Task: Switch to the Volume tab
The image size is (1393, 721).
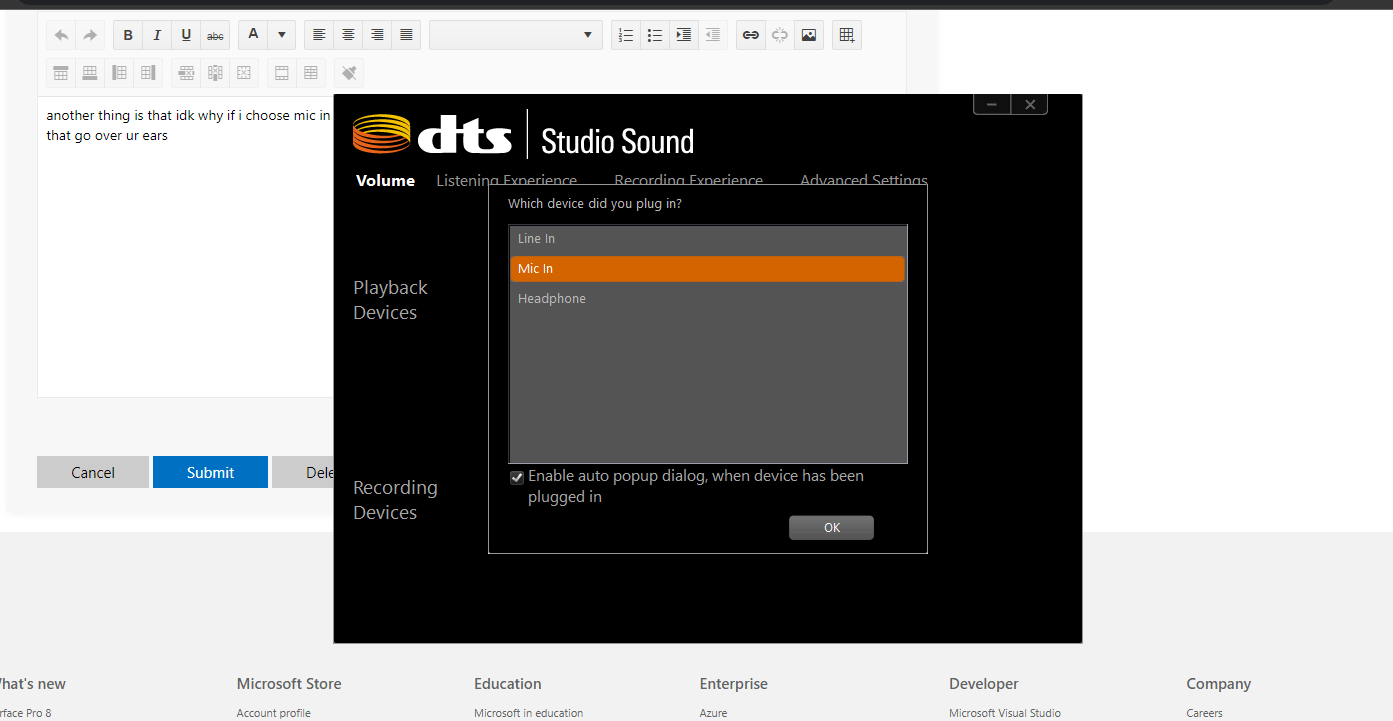Action: pyautogui.click(x=385, y=181)
